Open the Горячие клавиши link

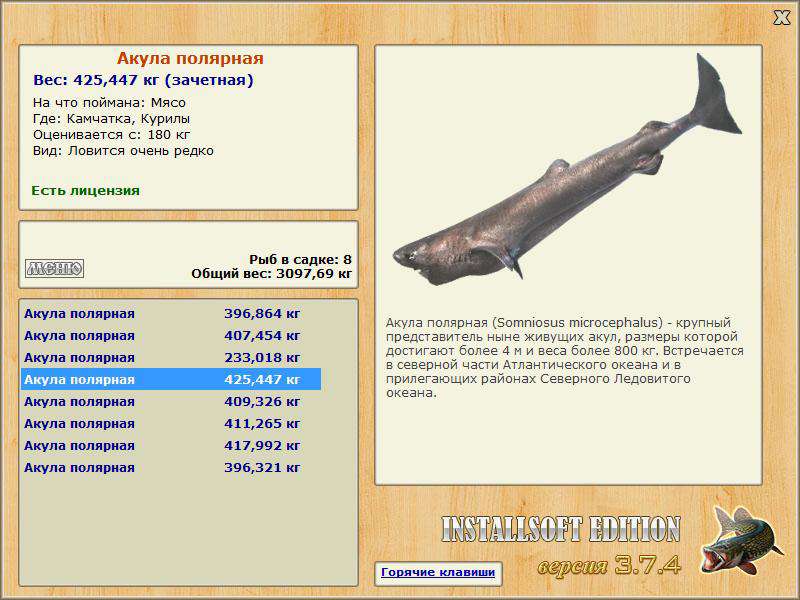[438, 572]
